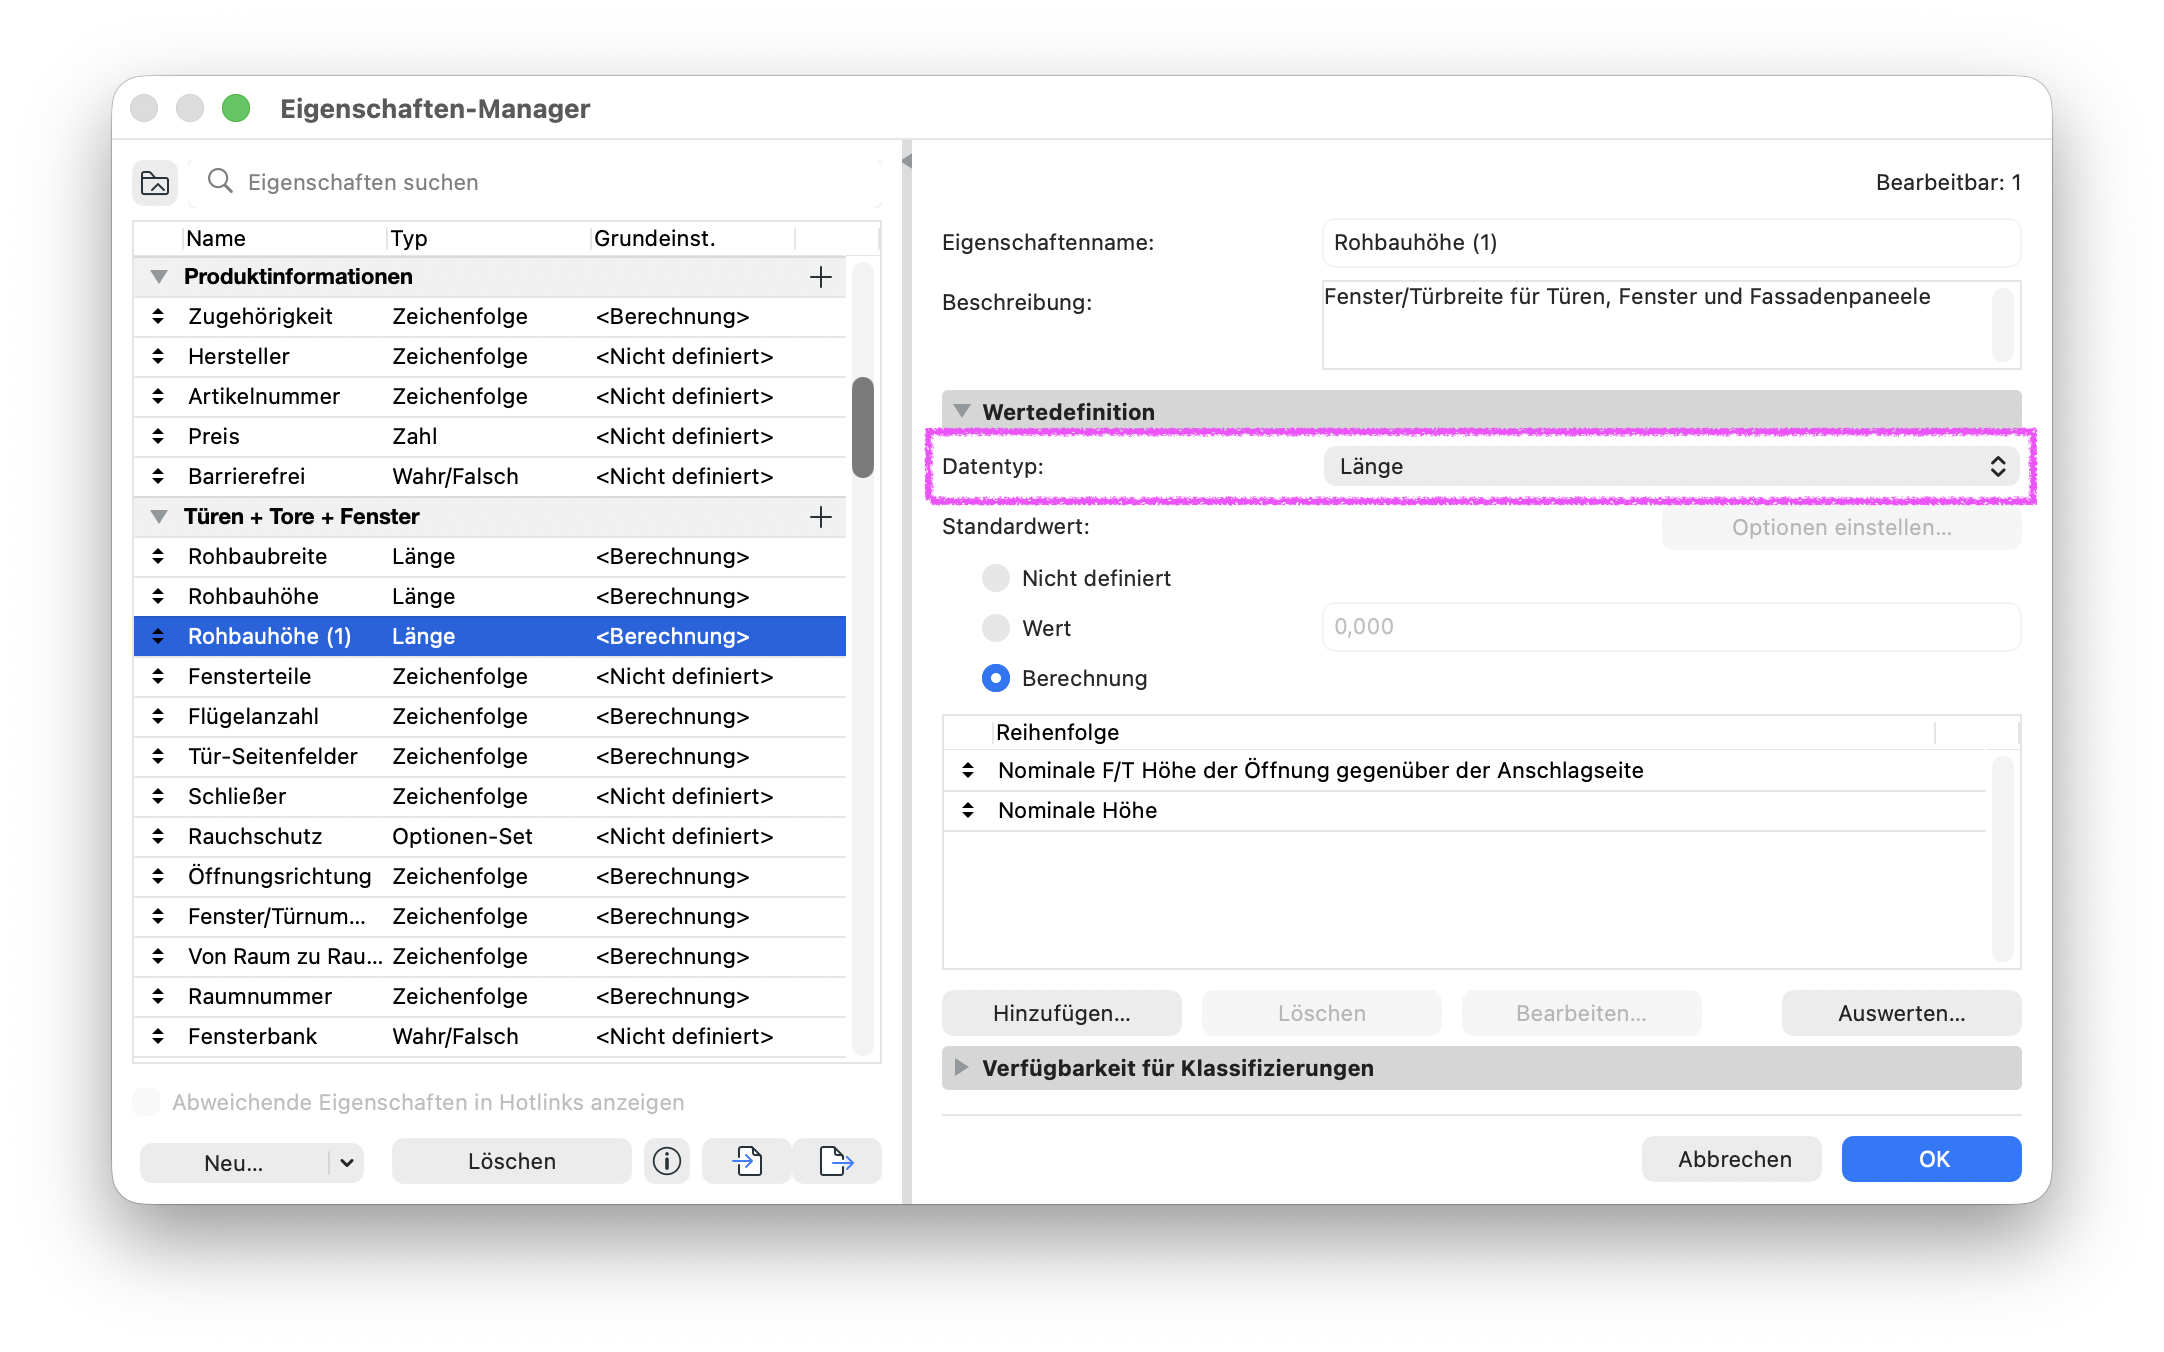The image size is (2164, 1352).
Task: Click the Hinzufügen... button
Action: point(1061,1013)
